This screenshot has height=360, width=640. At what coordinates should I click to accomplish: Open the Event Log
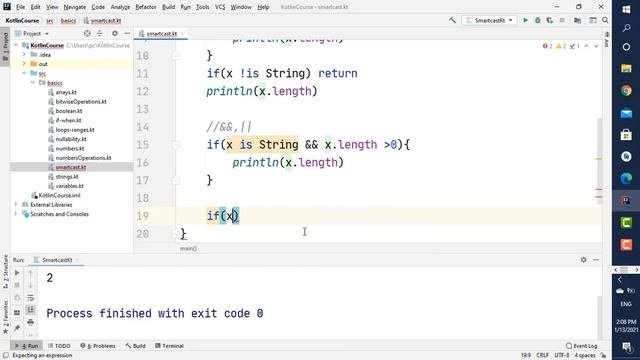[582, 346]
